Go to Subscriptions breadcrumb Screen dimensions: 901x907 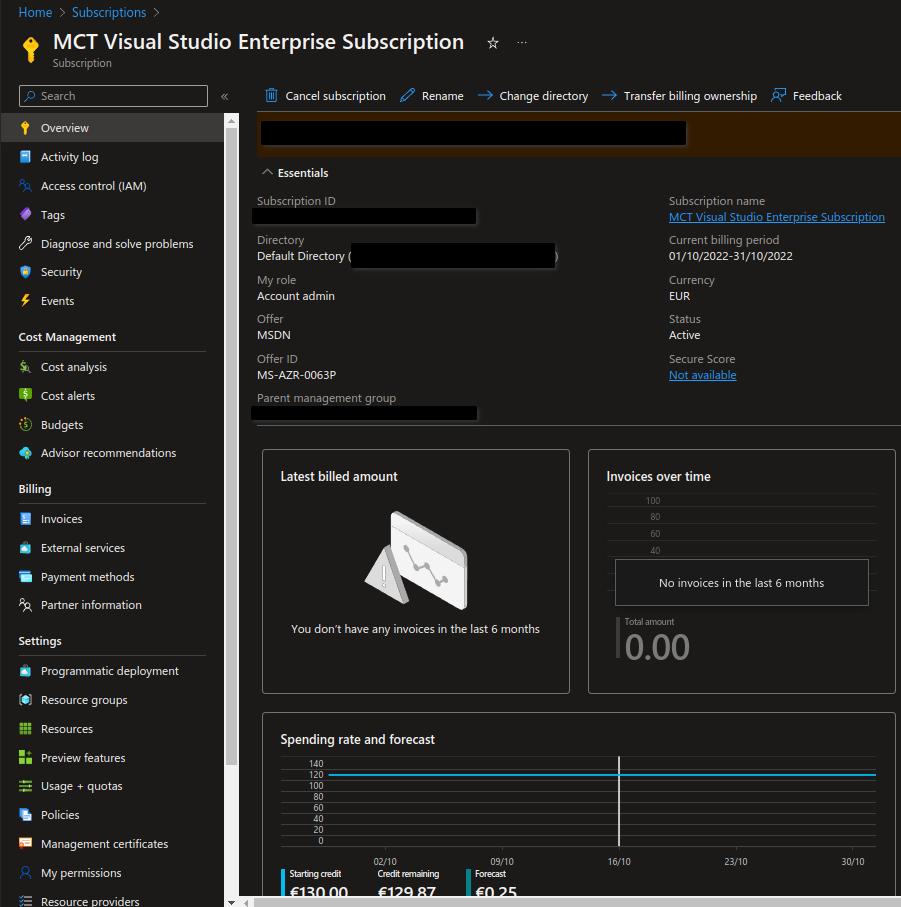tap(109, 12)
